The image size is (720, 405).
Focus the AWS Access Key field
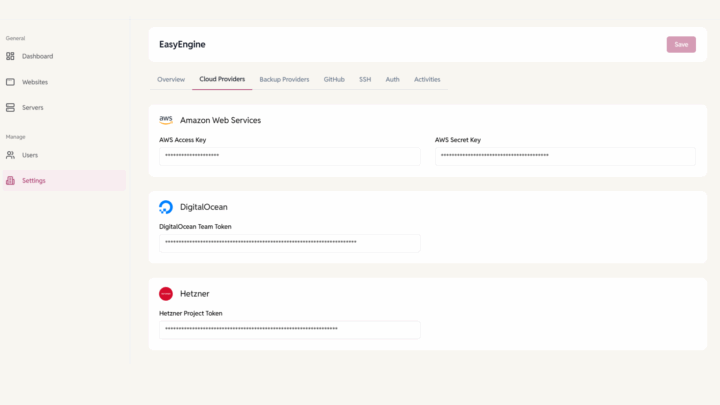[290, 156]
